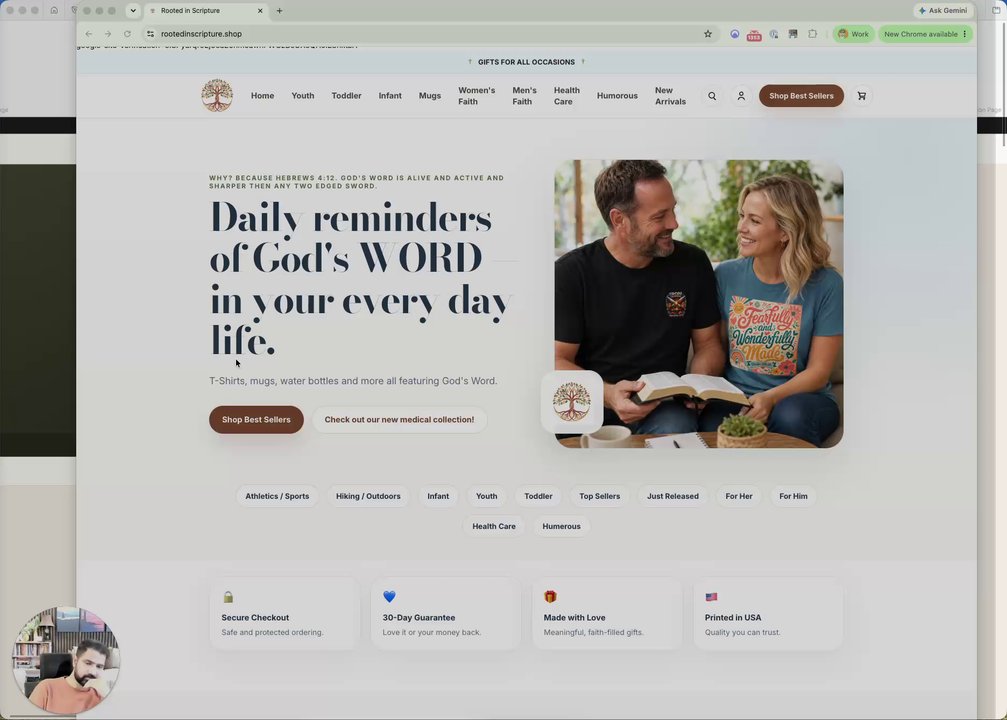Screen dimensions: 1007x720
Task: Click the blue heart guarantee icon
Action: point(389,597)
